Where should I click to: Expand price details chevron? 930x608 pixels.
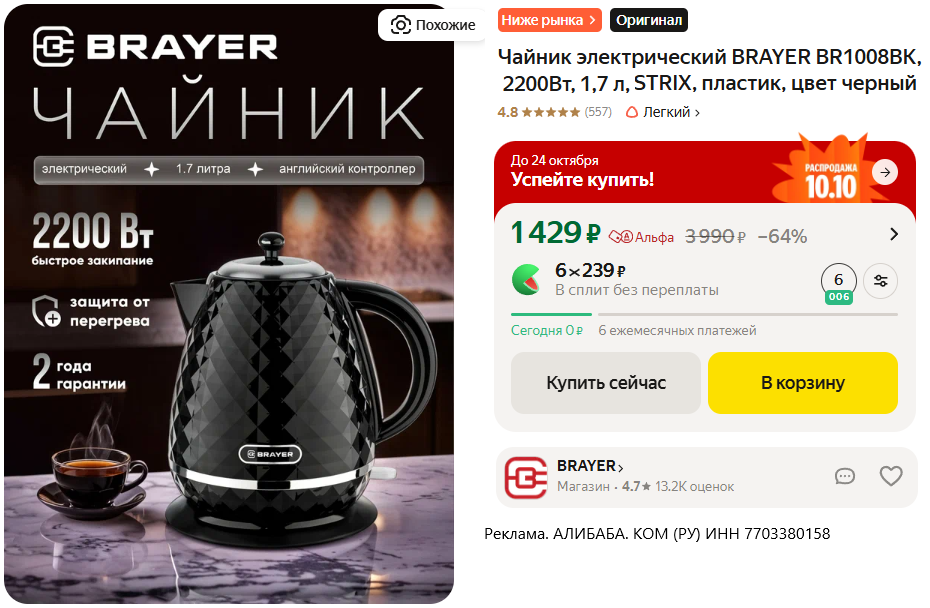(x=894, y=234)
